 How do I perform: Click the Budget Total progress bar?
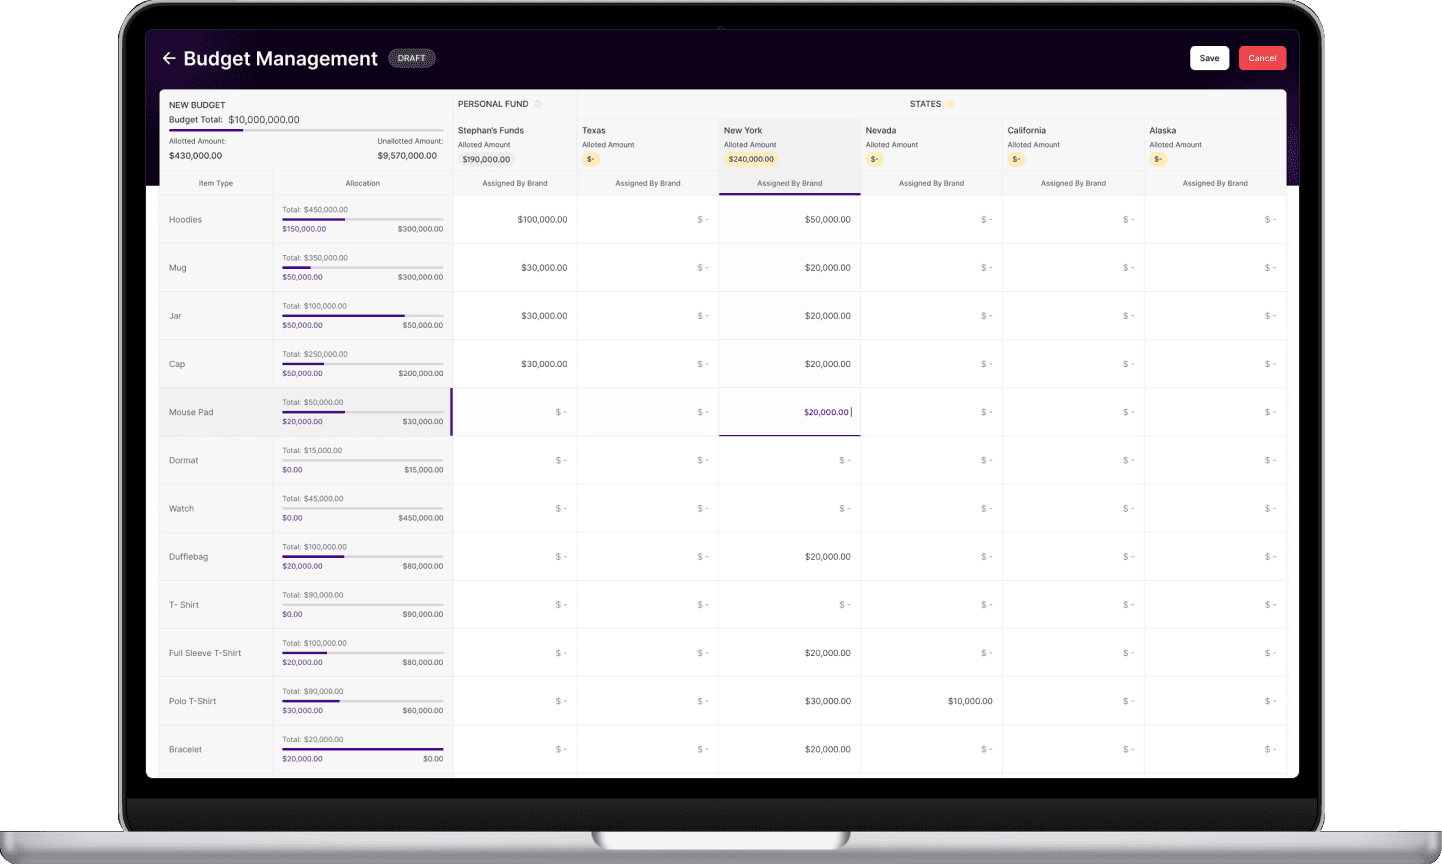tap(305, 130)
